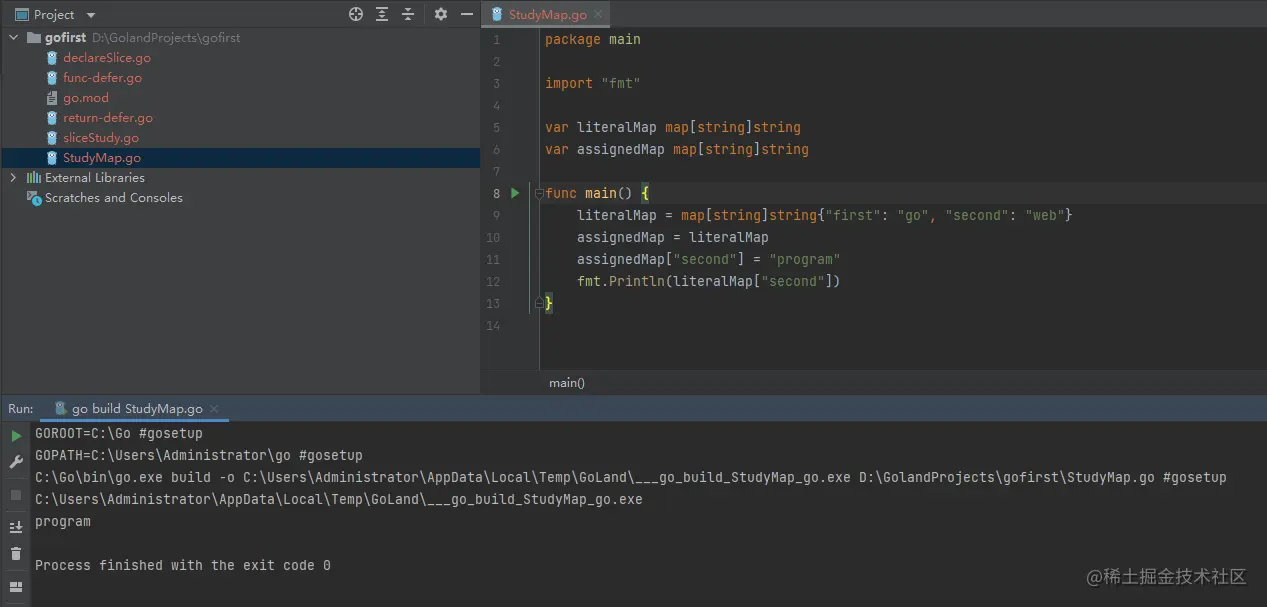Click the 'program' output line in the console
Viewport: 1267px width, 607px height.
pyautogui.click(x=63, y=521)
